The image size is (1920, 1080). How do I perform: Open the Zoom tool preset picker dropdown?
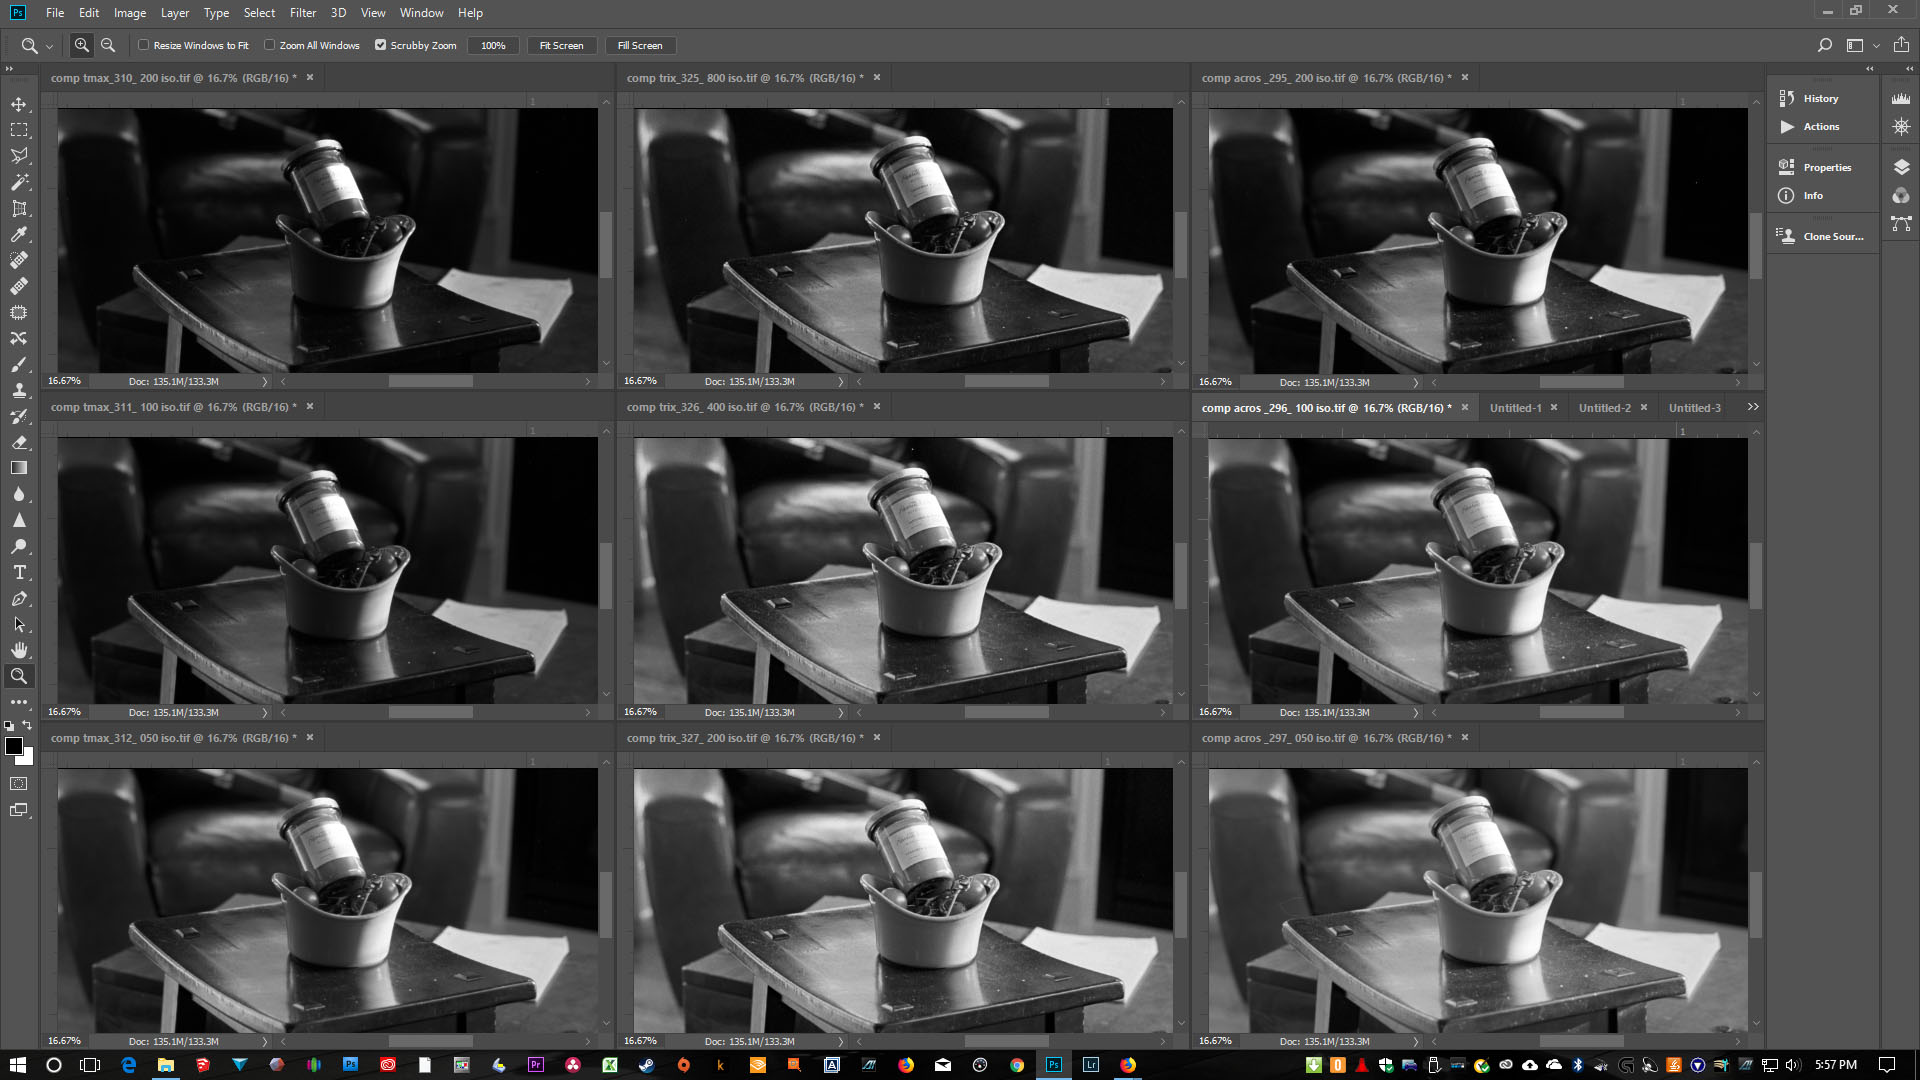click(x=49, y=46)
